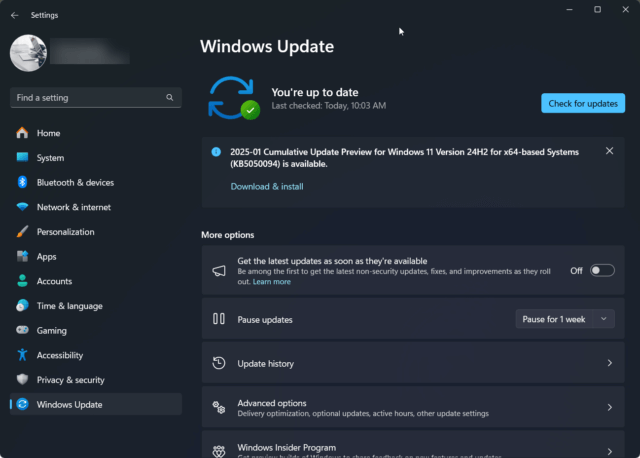Dismiss the KB5050094 update notice
640x458 pixels.
pyautogui.click(x=609, y=151)
